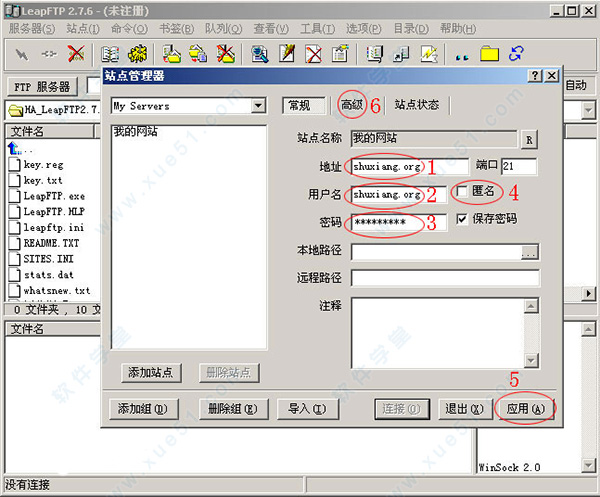Open the 选项(P) menu
This screenshot has width=600, height=497.
pos(364,29)
